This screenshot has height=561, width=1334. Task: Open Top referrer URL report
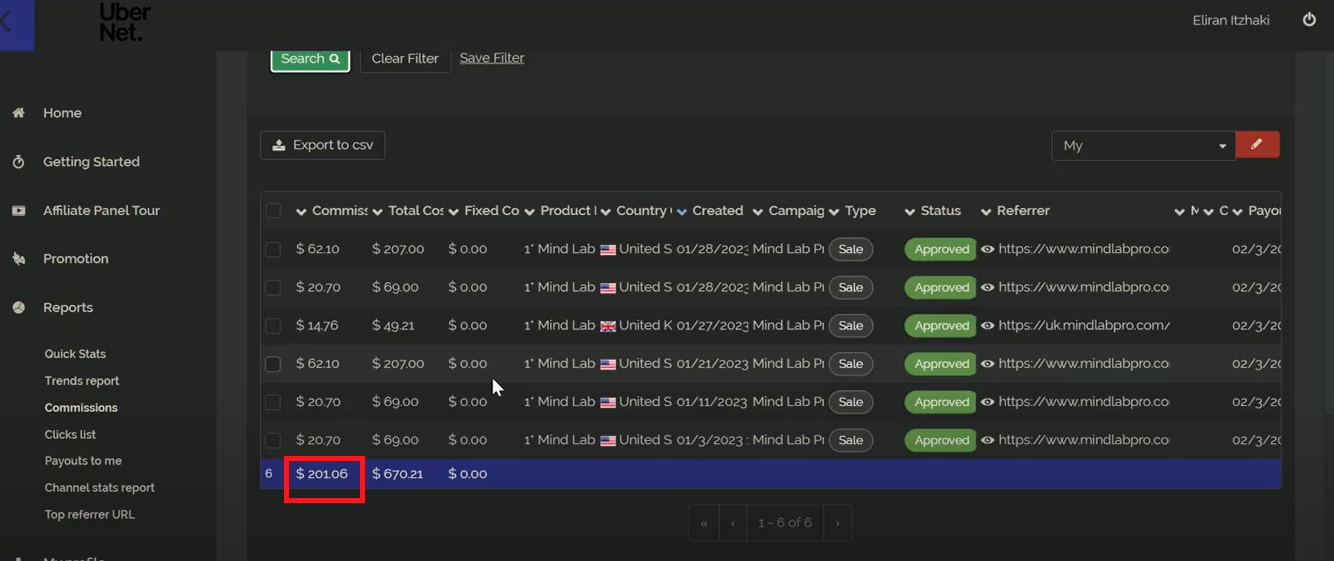(89, 515)
